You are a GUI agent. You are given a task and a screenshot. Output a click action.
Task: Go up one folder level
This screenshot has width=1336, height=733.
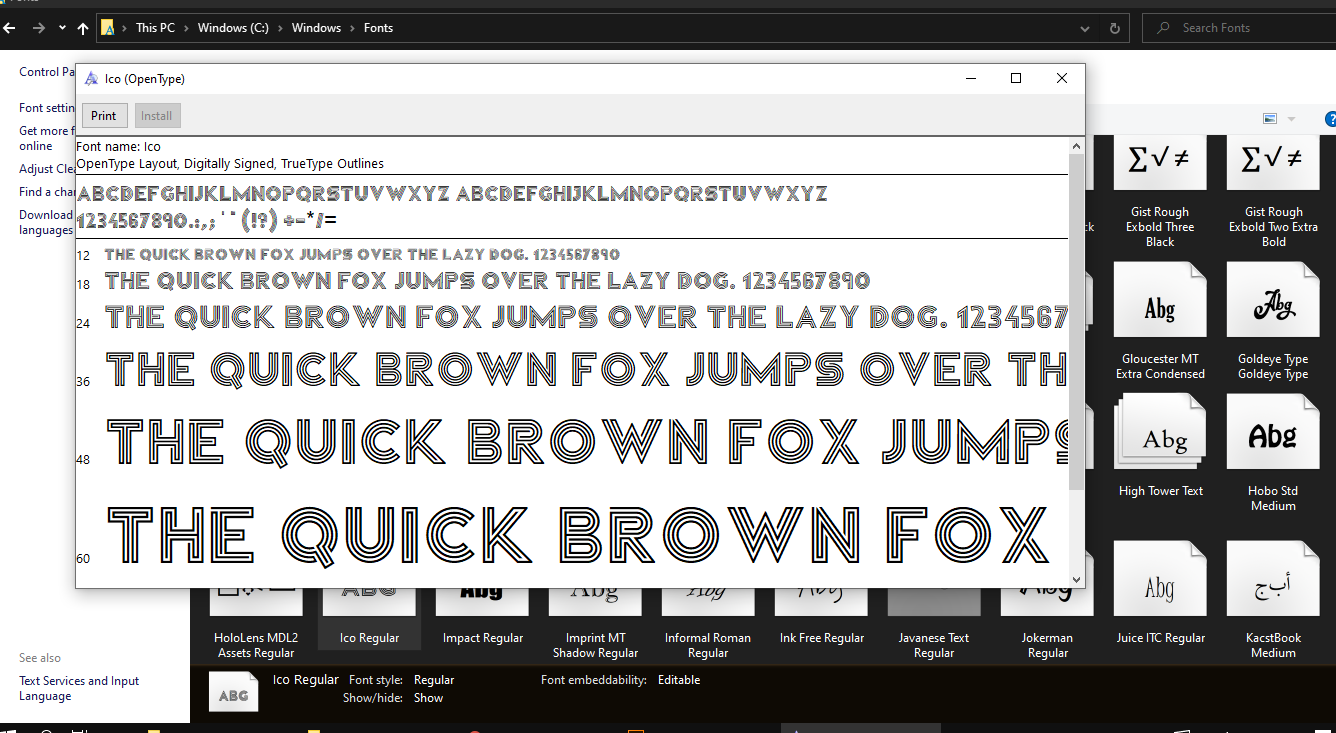point(83,28)
